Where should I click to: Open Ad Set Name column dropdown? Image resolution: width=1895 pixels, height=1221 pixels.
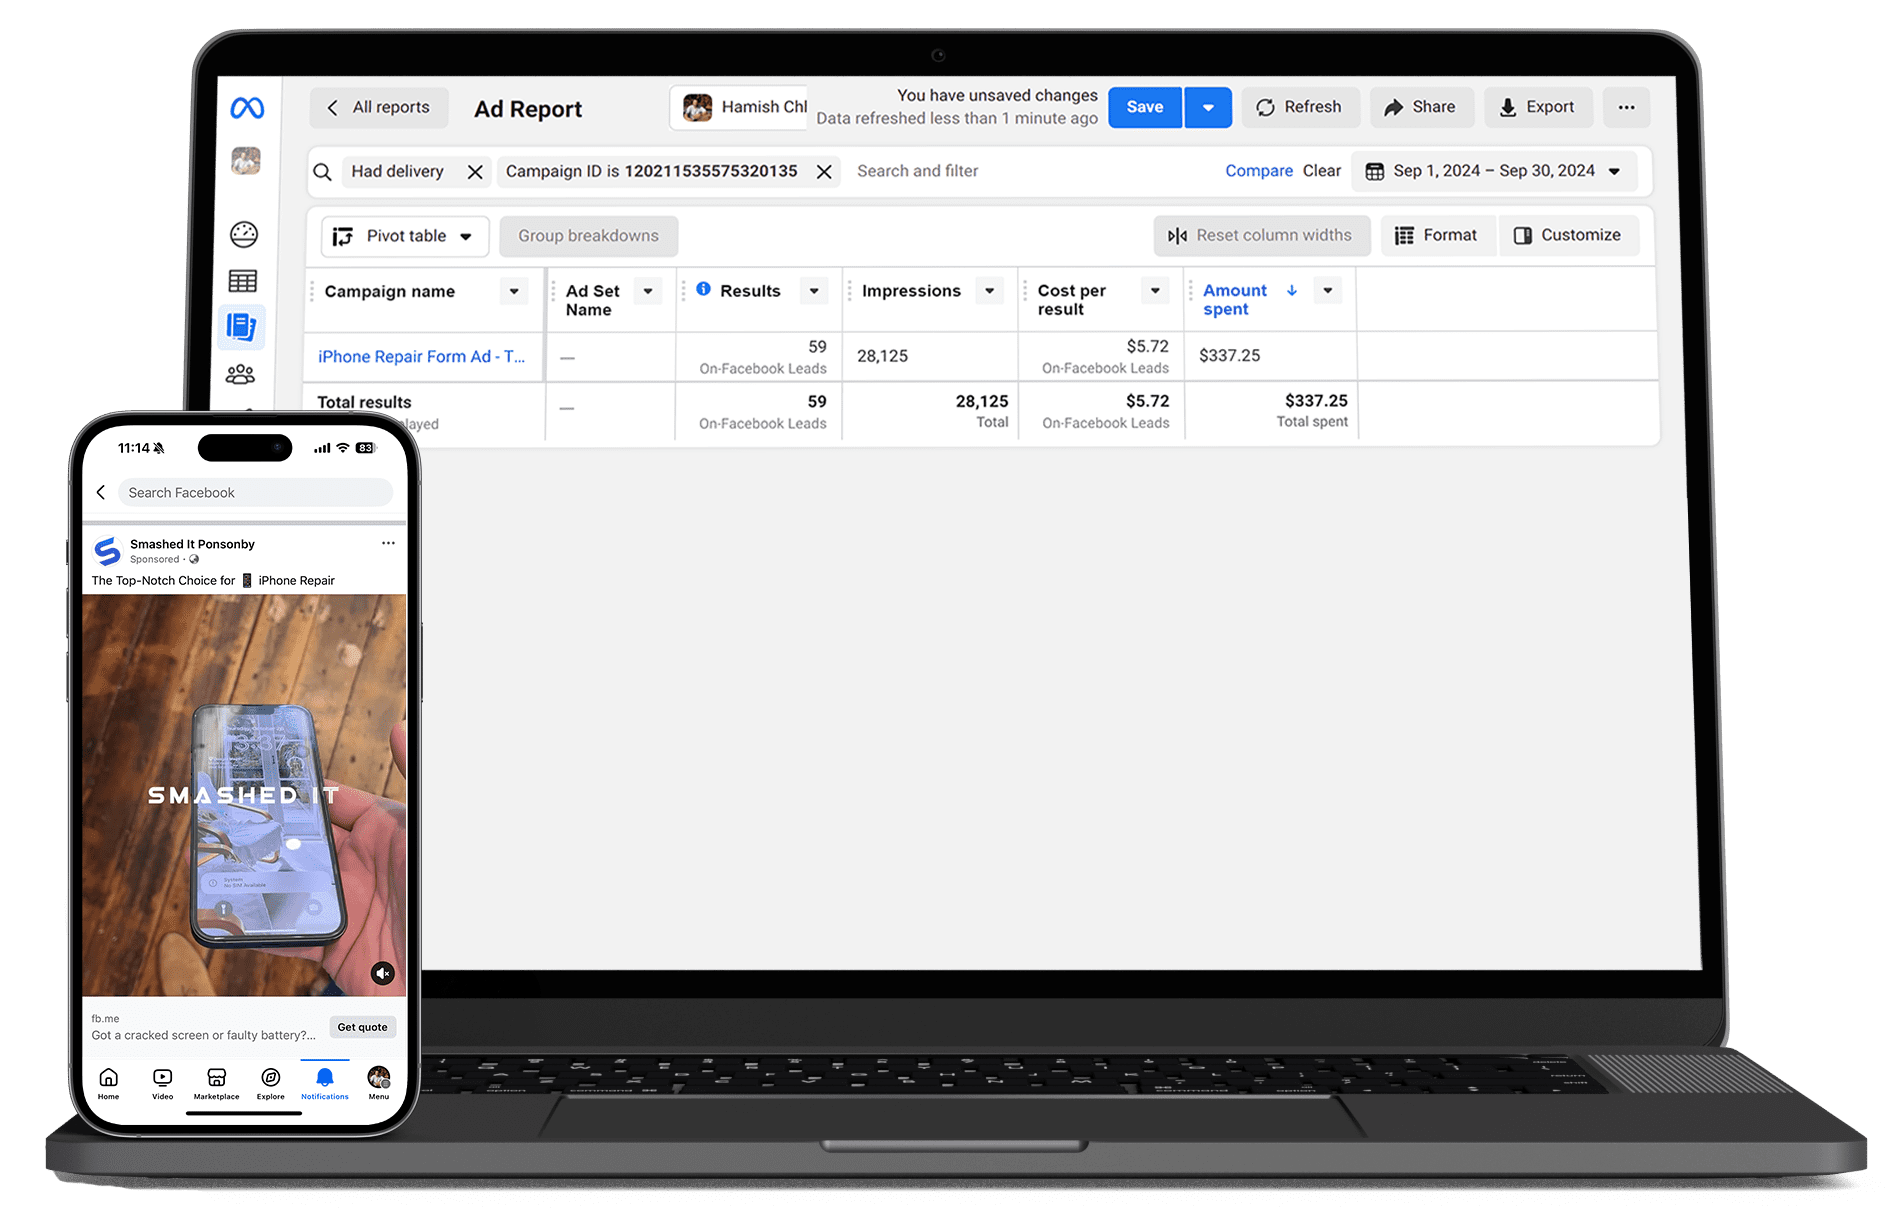click(648, 291)
